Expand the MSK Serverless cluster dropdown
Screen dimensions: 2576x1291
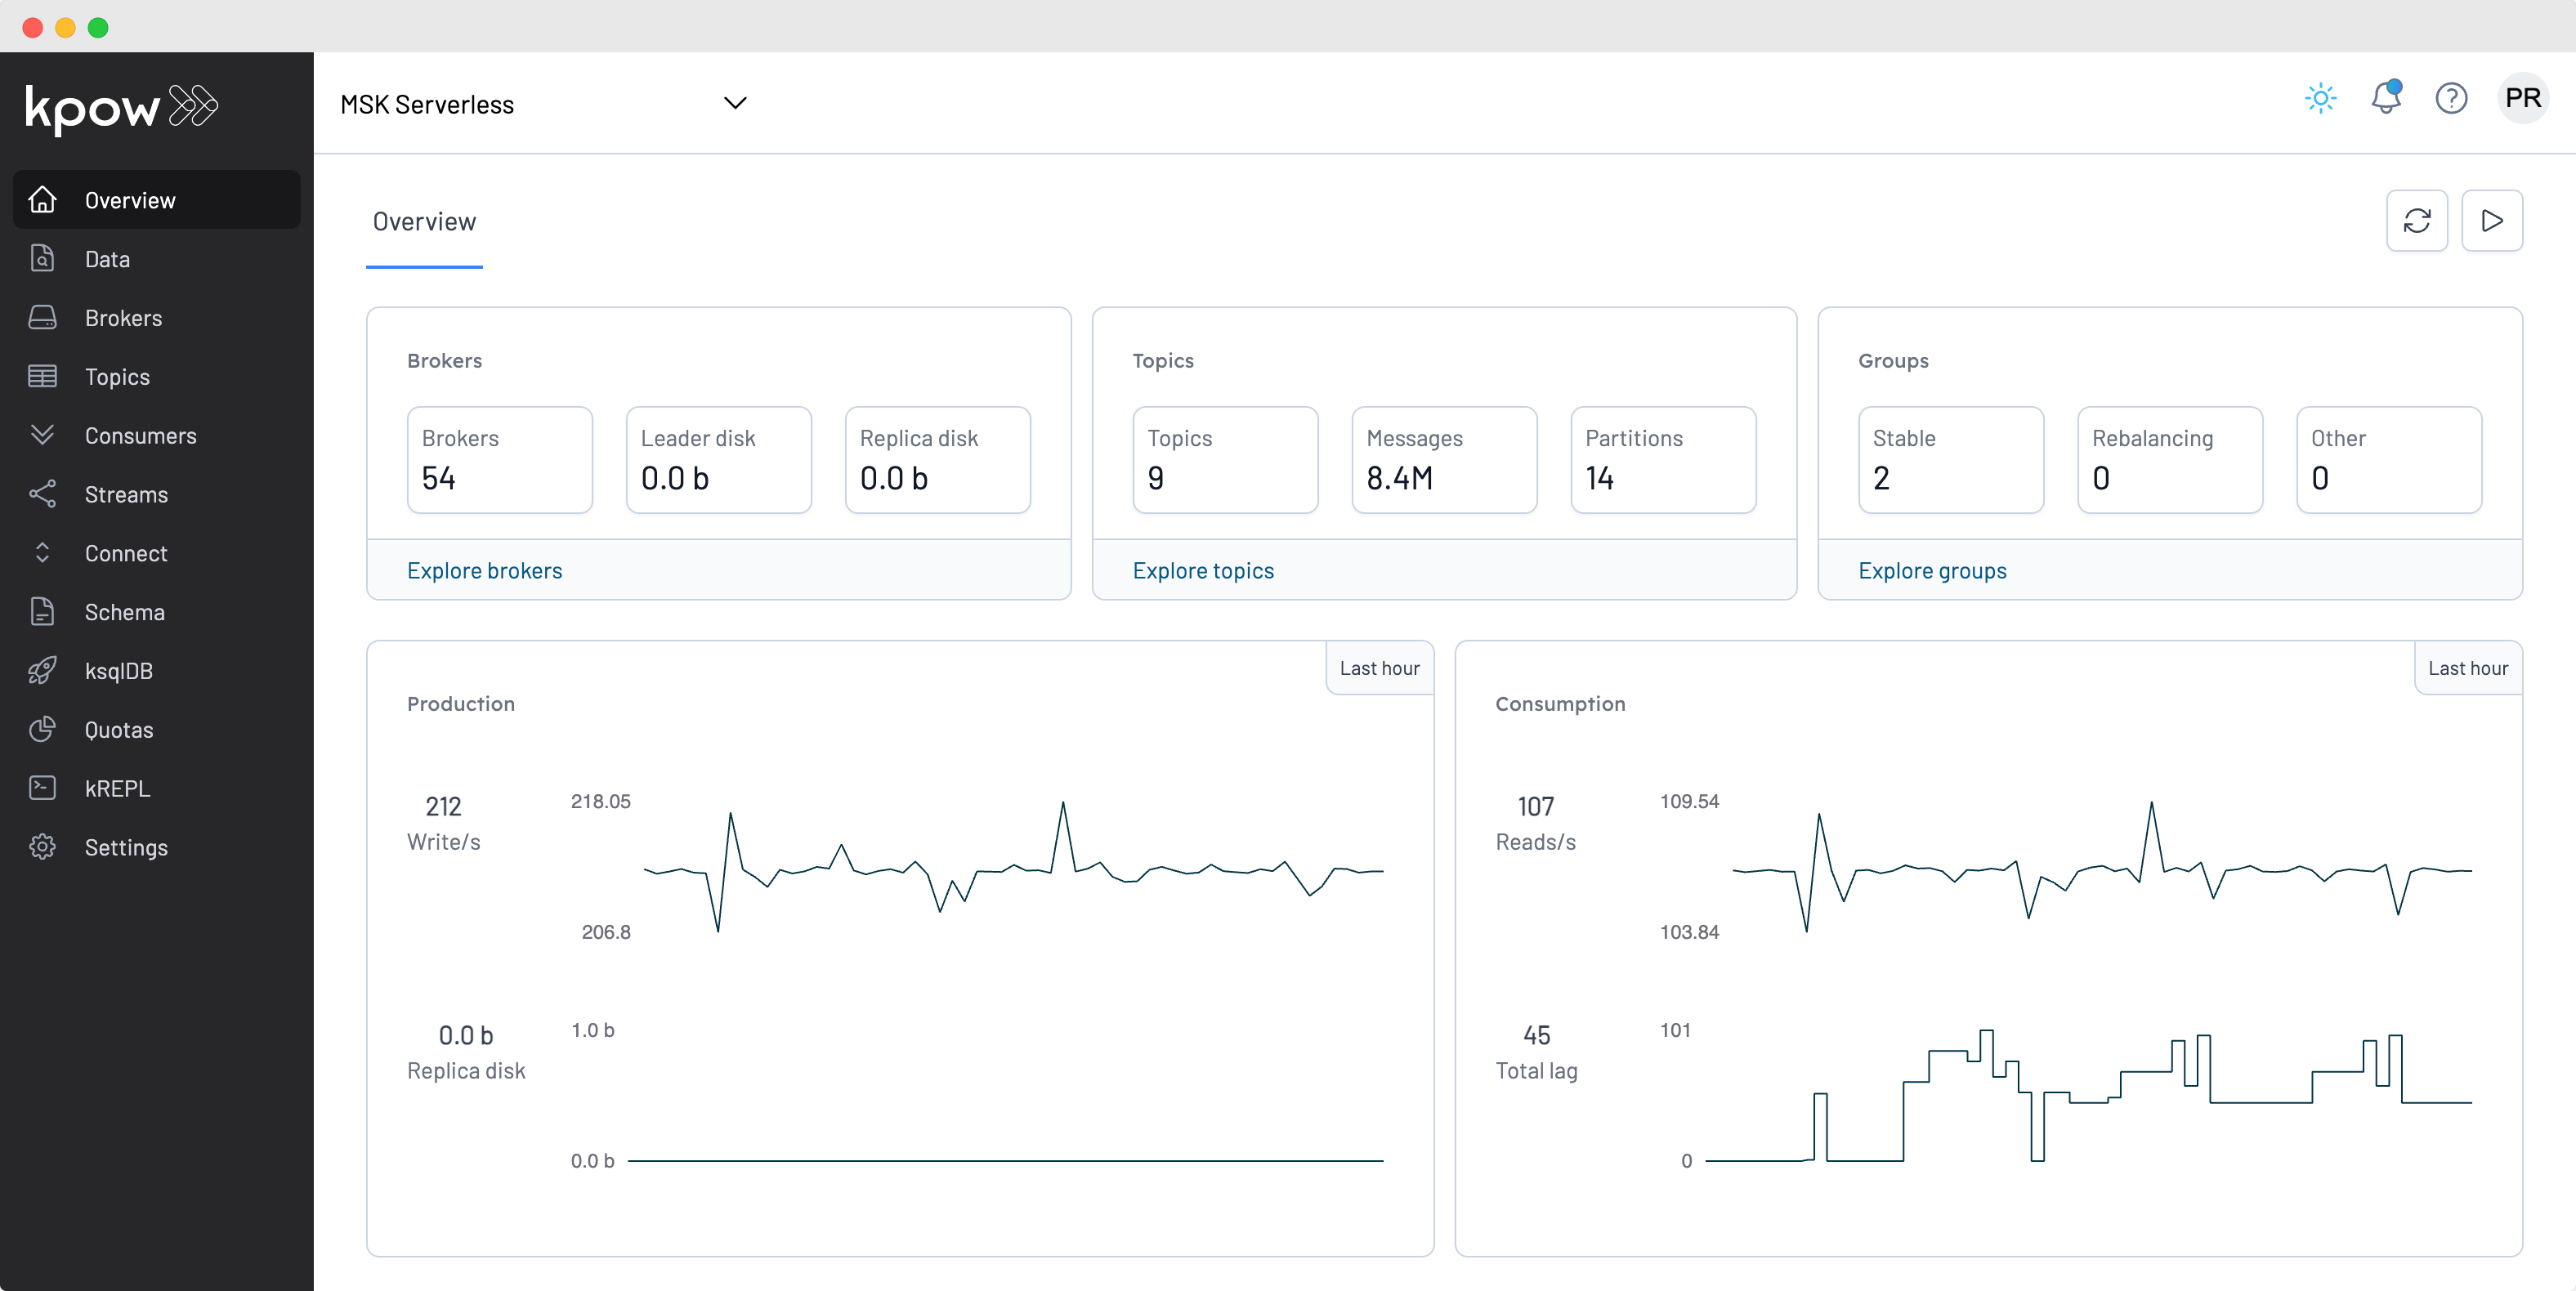pos(734,102)
